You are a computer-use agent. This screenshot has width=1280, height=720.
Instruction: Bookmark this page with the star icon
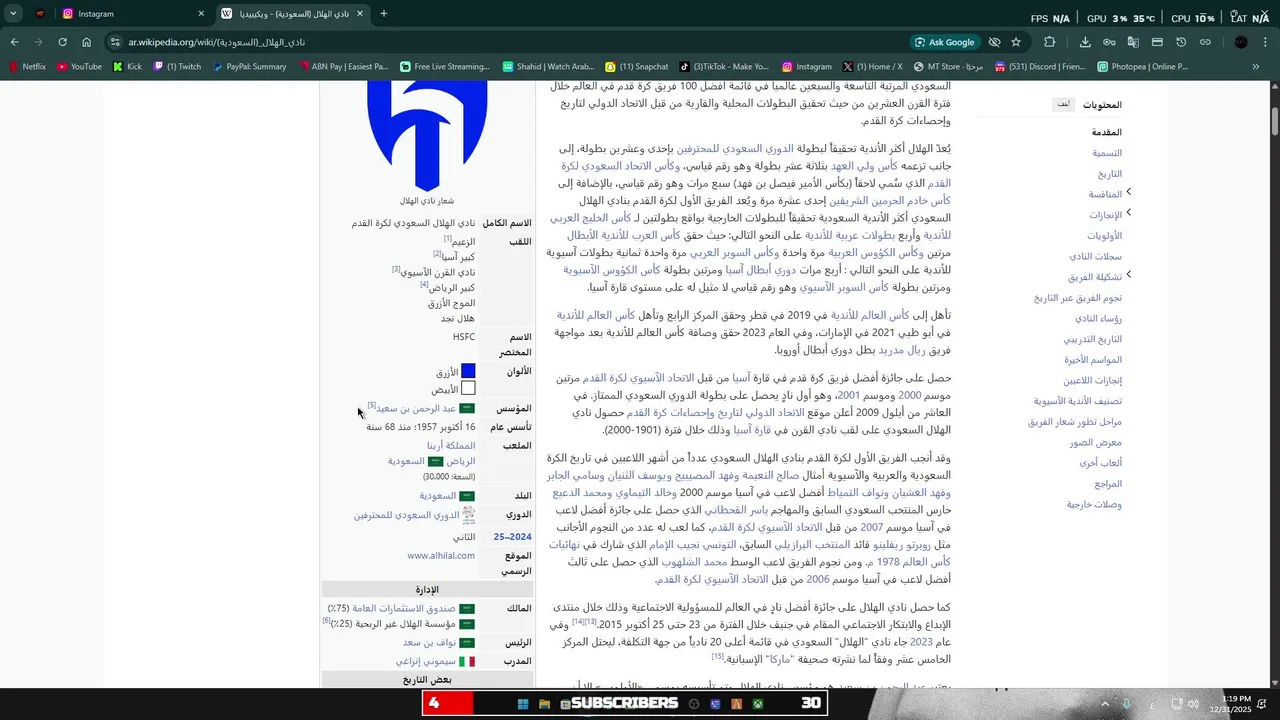click(x=1016, y=42)
